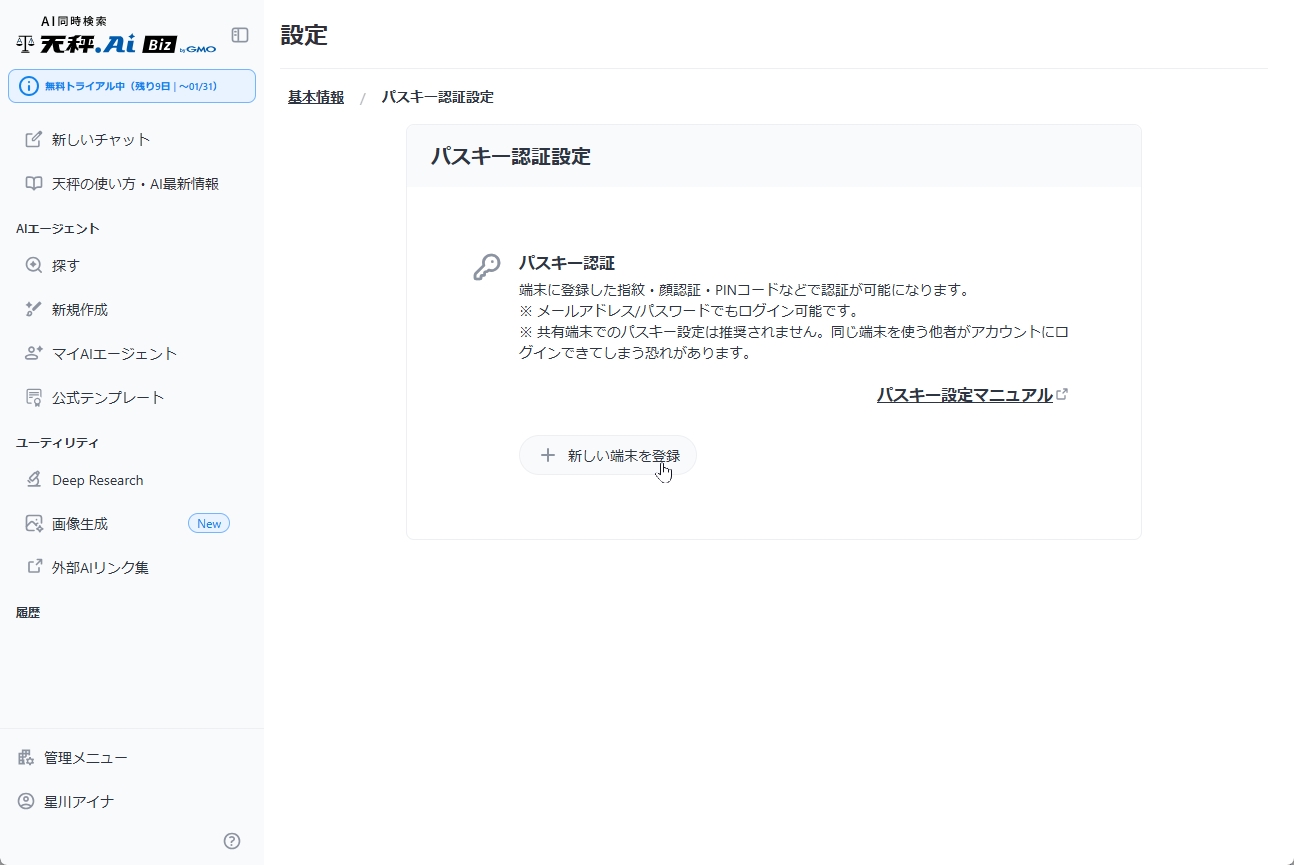Viewport: 1294px width, 865px height.
Task: Switch to the 基本情報 settings tab
Action: pos(314,97)
